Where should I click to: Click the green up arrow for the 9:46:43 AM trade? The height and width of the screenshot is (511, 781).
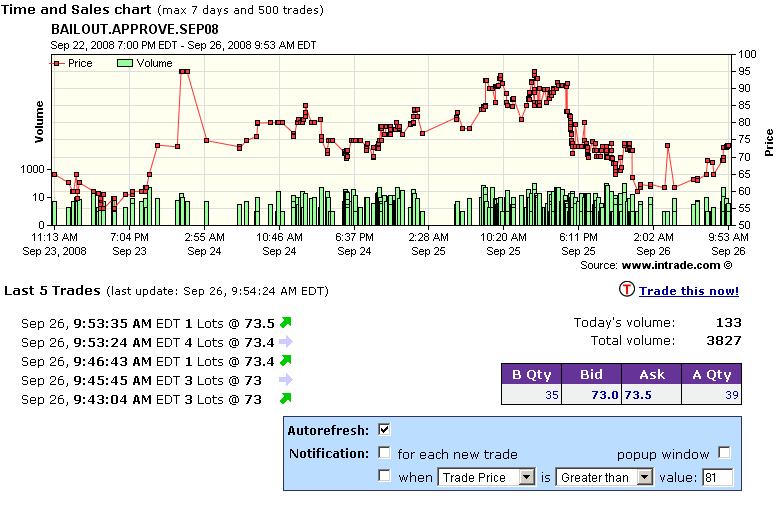285,361
